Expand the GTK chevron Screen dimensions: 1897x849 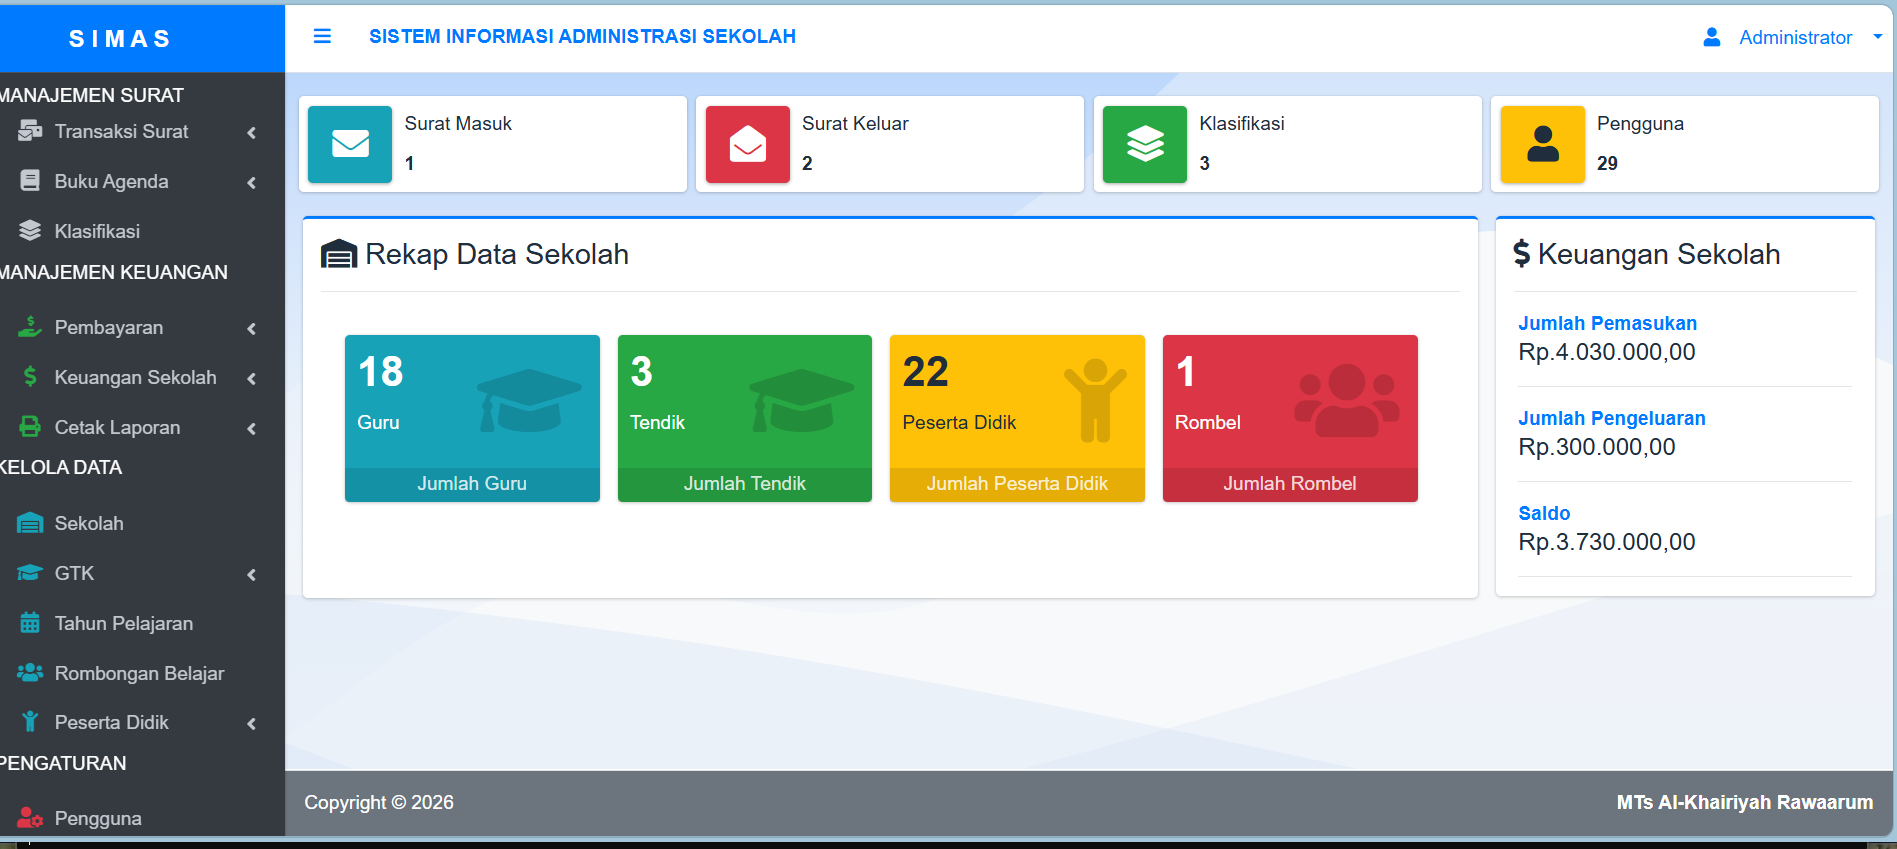point(252,574)
